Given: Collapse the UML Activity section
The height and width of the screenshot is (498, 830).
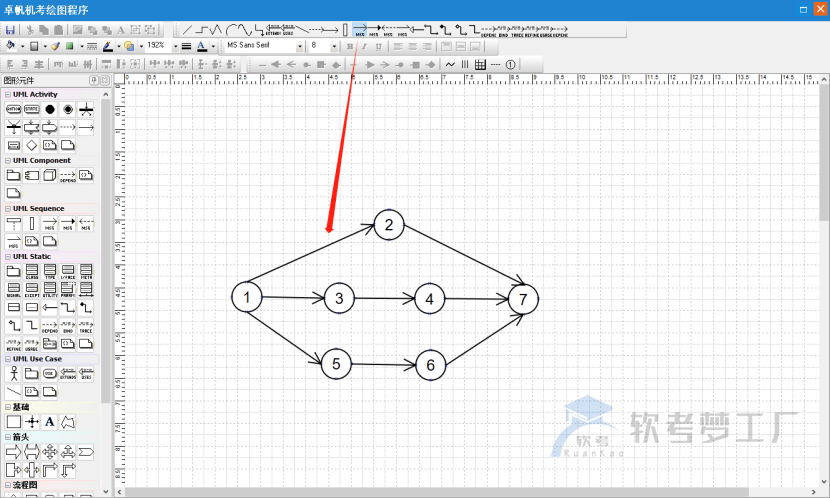Looking at the screenshot, I should click(7, 94).
